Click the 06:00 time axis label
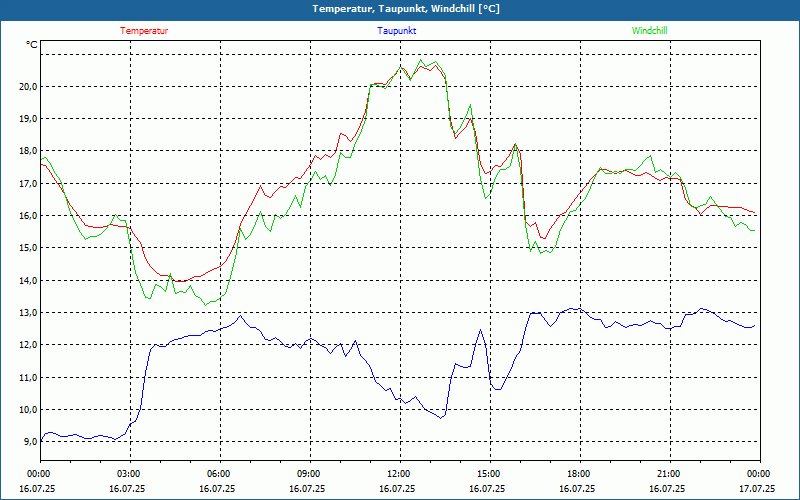Screen dimensions: 800x500 tap(220, 474)
